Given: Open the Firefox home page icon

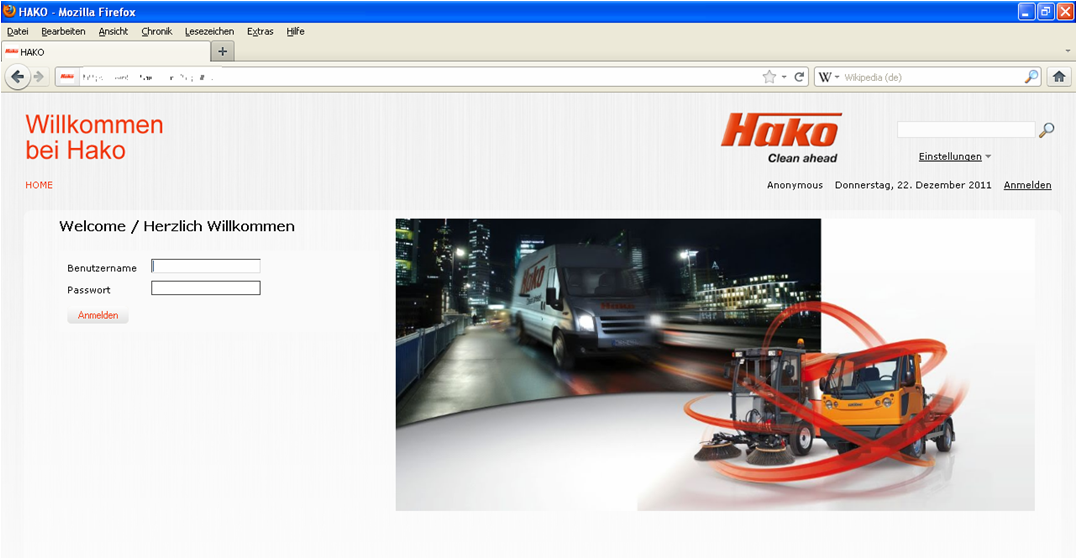Looking at the screenshot, I should tap(1058, 77).
